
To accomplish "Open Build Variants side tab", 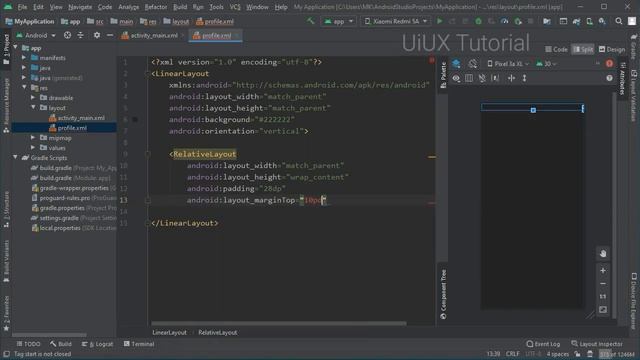I will coord(6,261).
